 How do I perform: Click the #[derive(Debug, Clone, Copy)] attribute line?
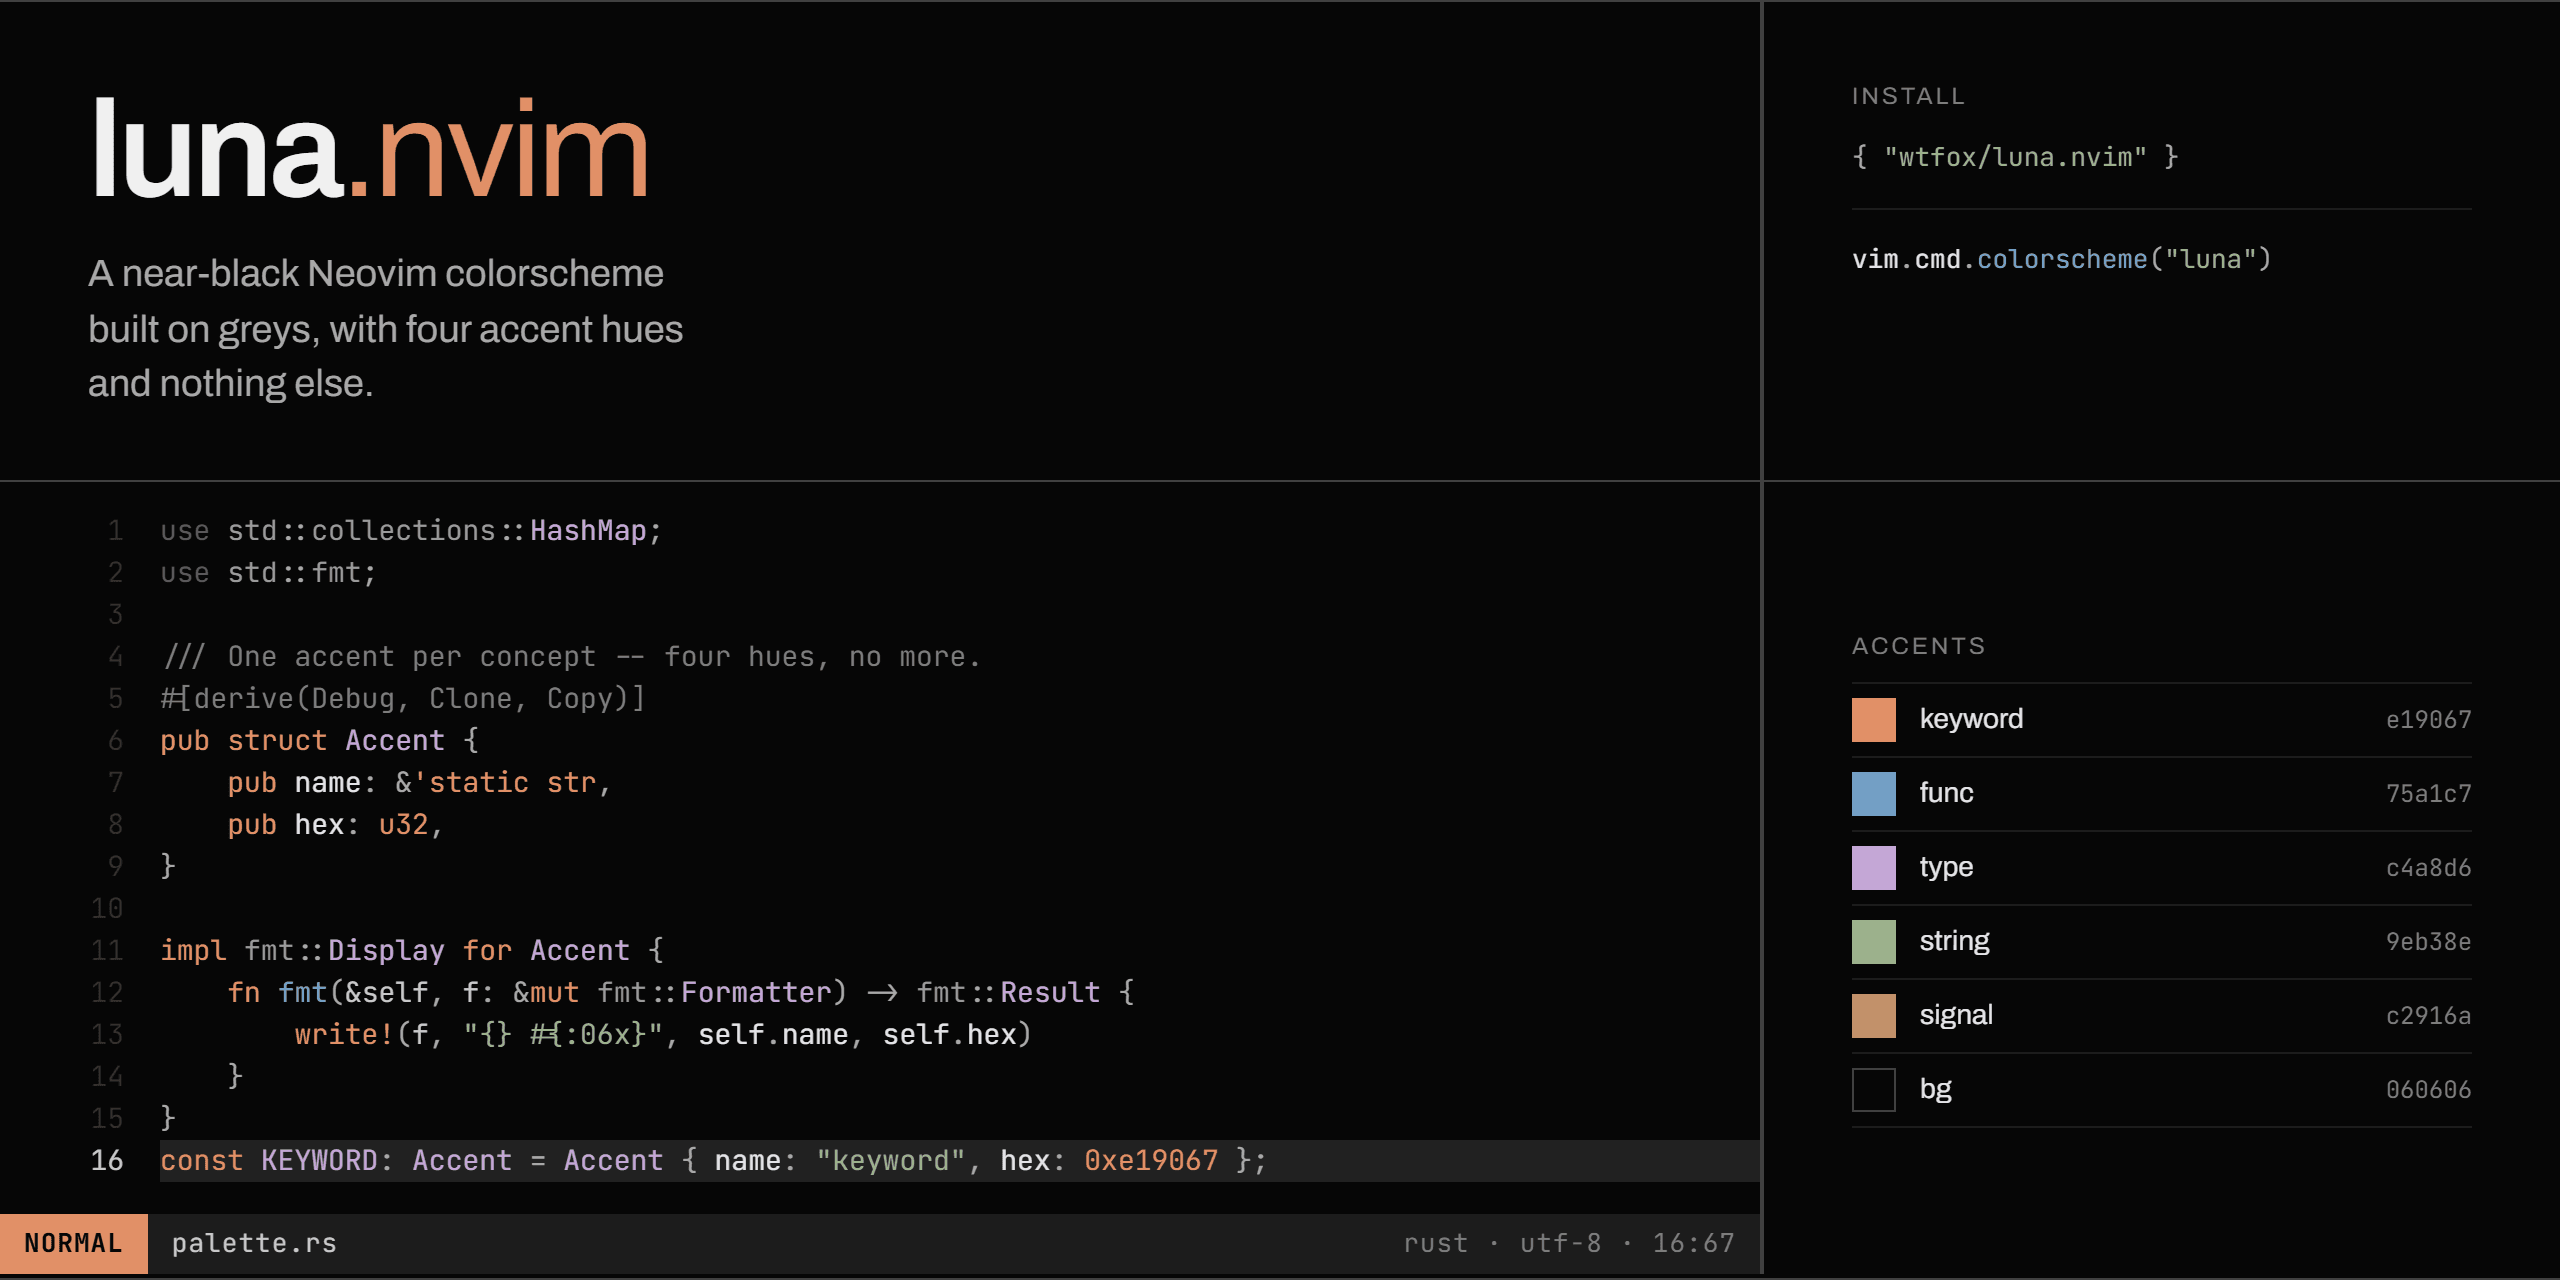pyautogui.click(x=403, y=698)
